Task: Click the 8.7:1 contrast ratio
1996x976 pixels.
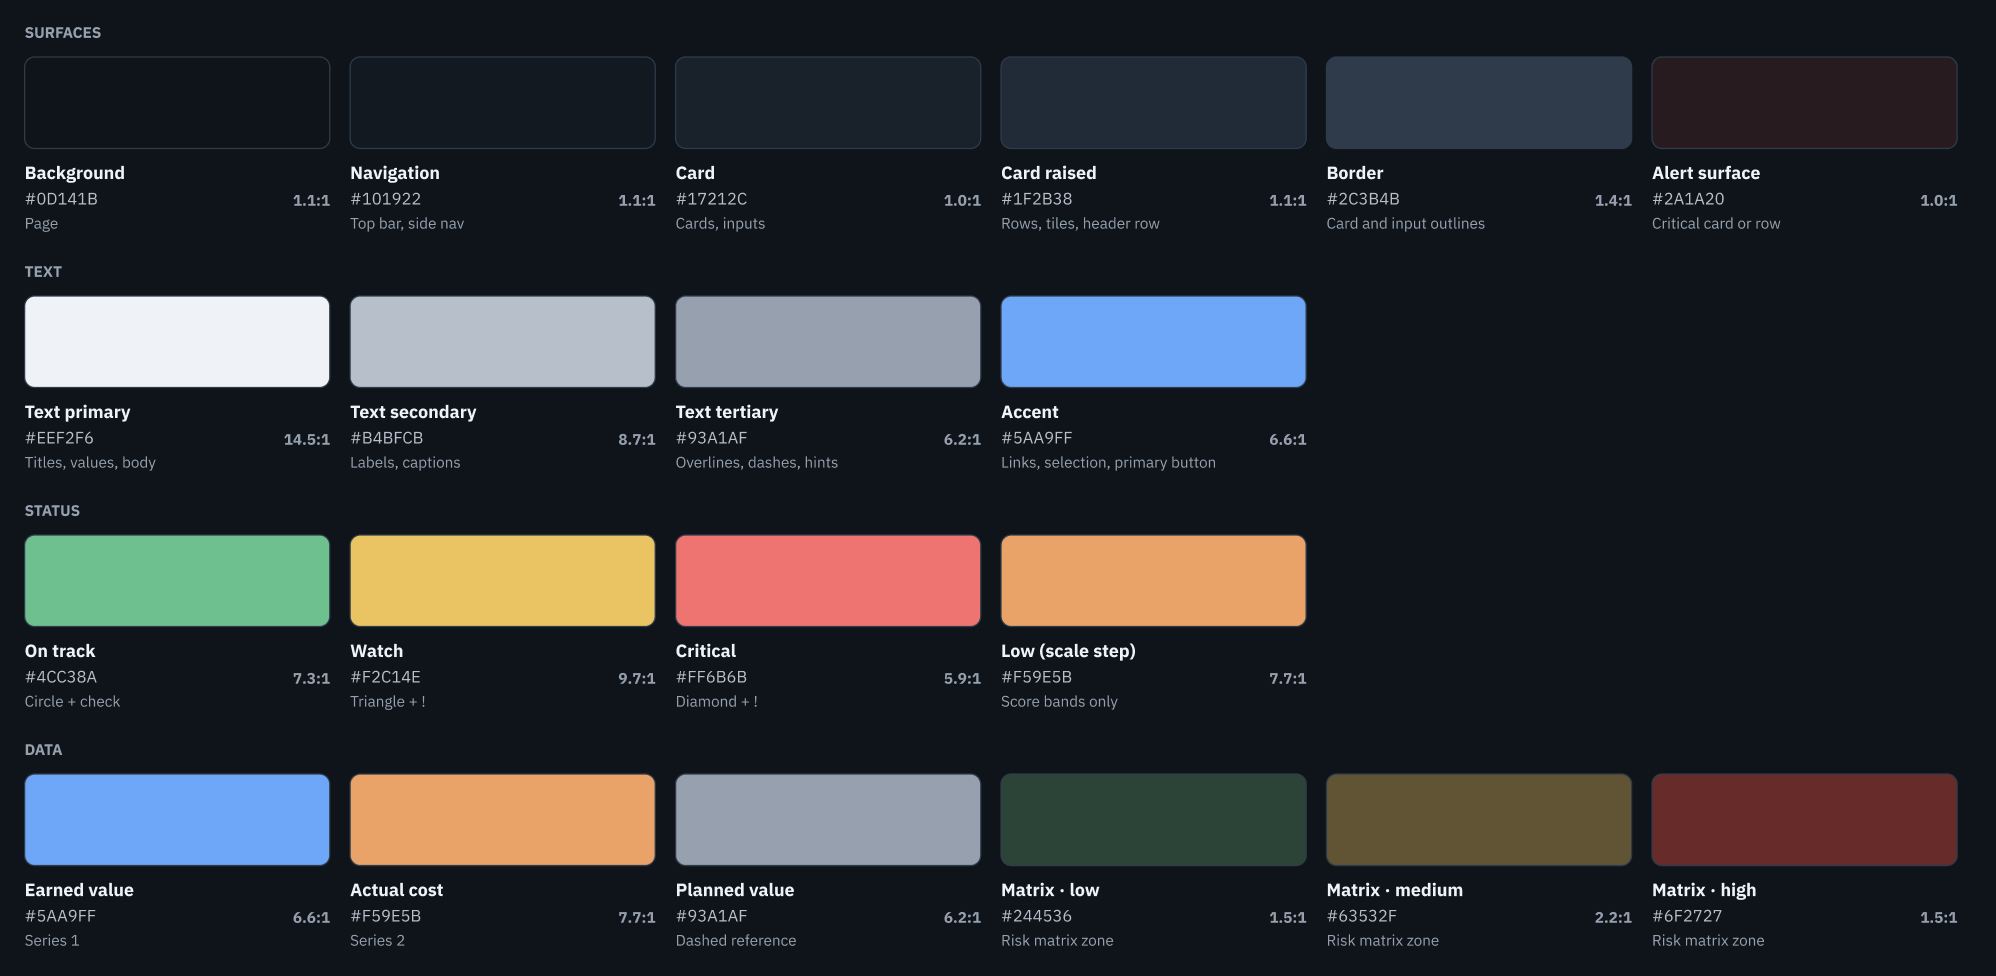Action: tap(637, 440)
